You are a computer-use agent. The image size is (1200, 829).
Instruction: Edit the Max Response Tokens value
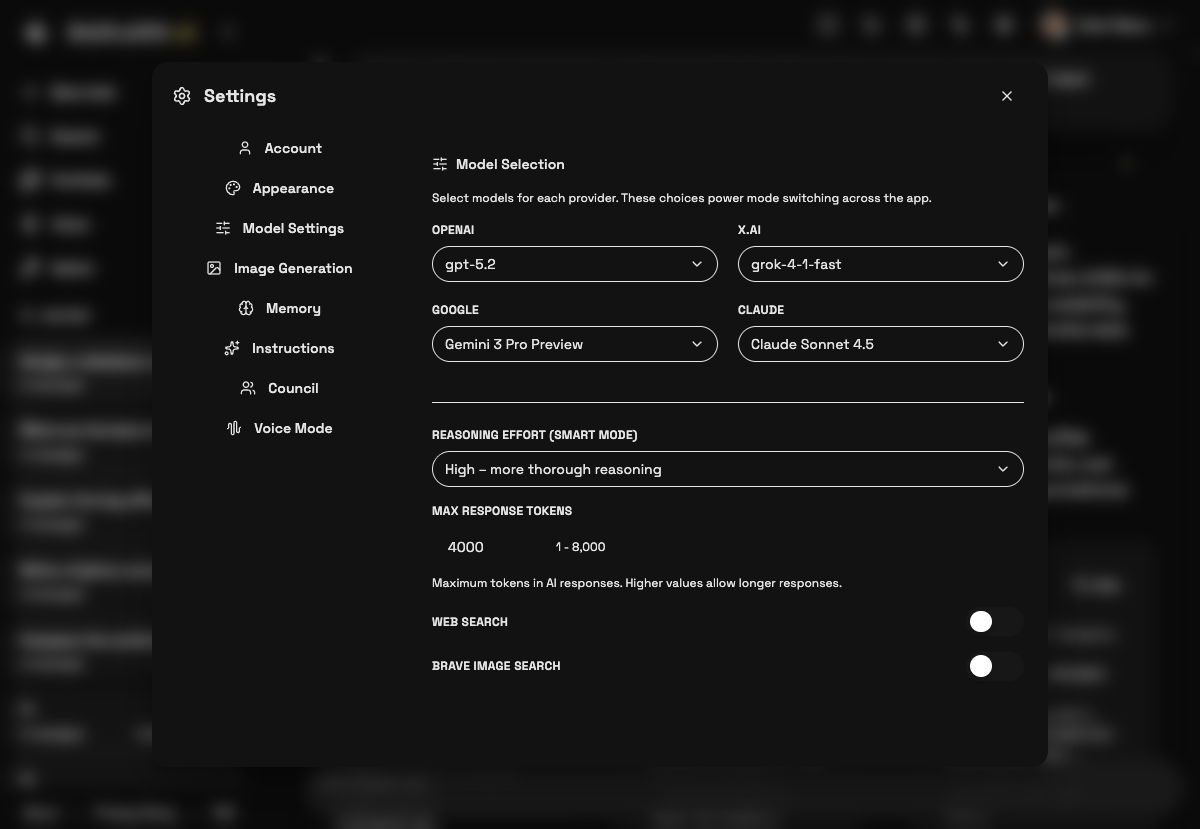[x=466, y=547]
